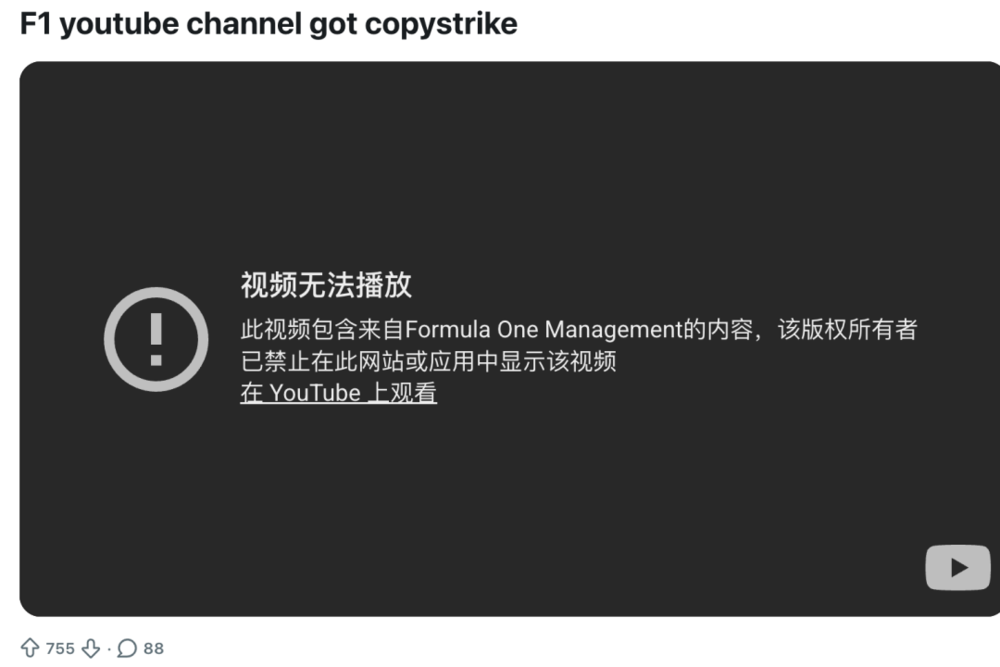Image resolution: width=1000 pixels, height=667 pixels.
Task: Open comments via the speech bubble icon
Action: pyautogui.click(x=127, y=649)
